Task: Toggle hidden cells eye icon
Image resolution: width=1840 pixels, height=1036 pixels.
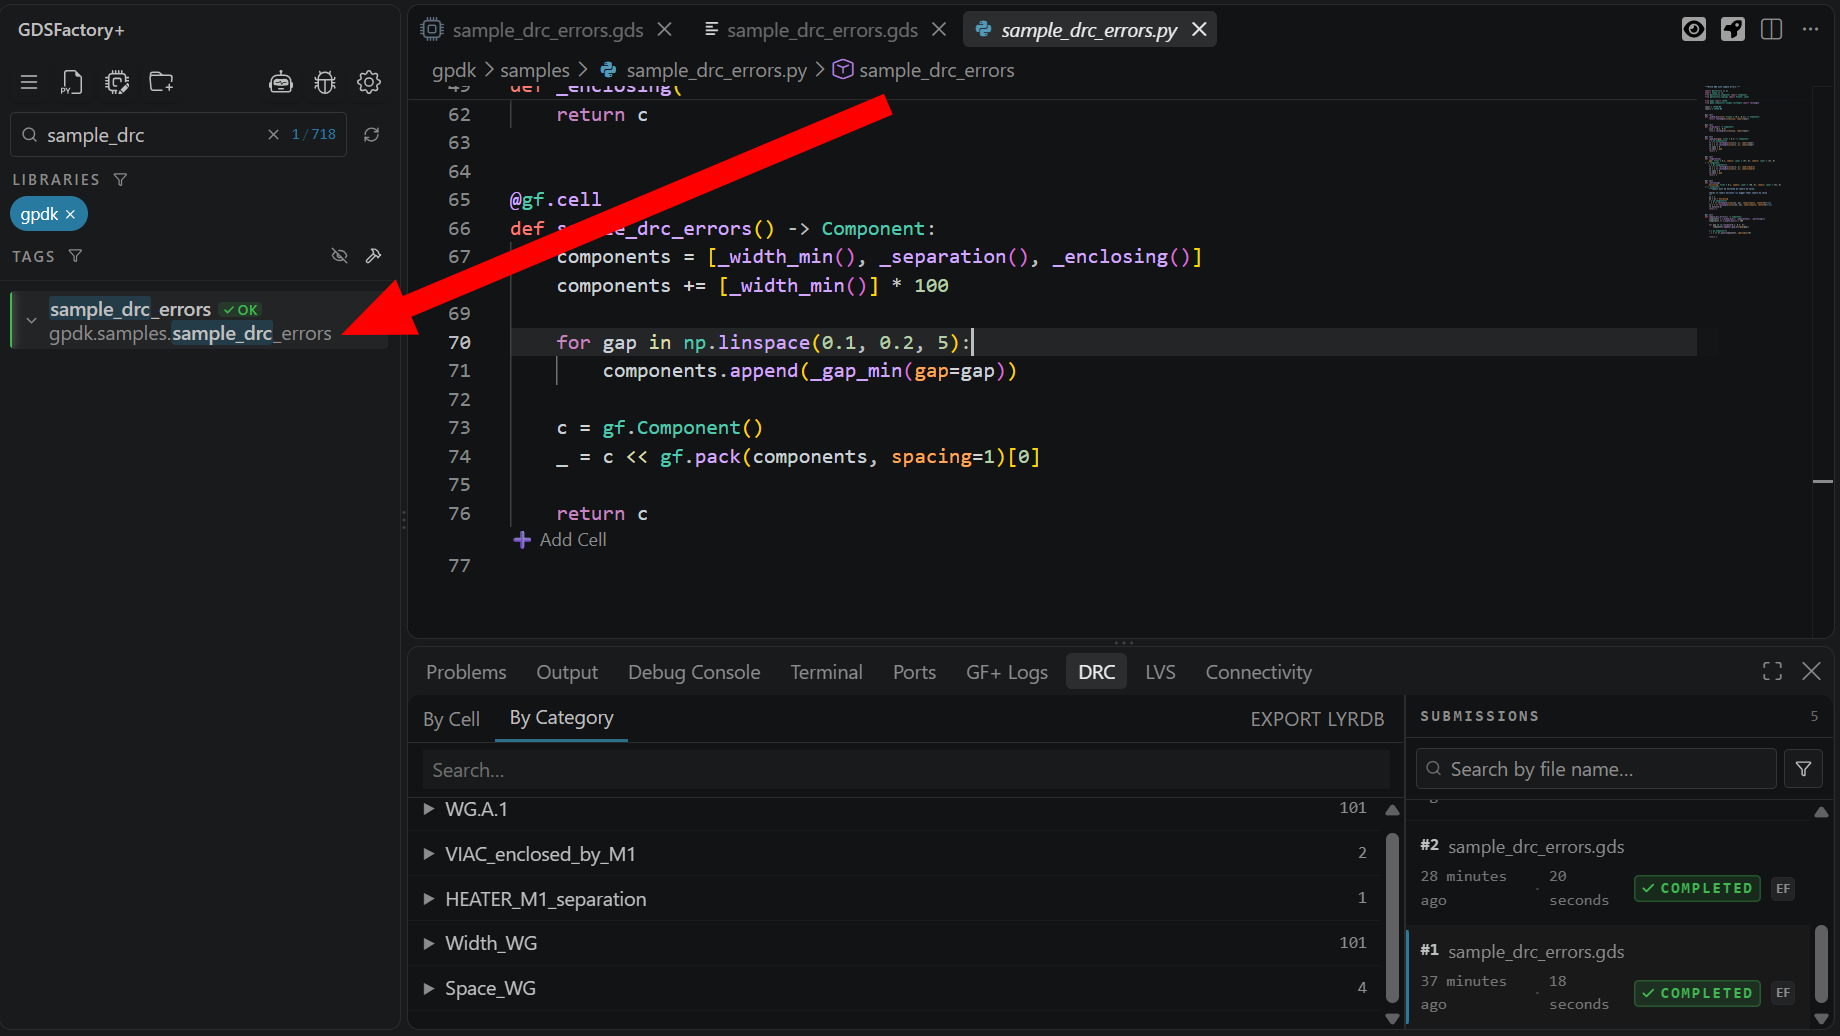Action: [339, 256]
